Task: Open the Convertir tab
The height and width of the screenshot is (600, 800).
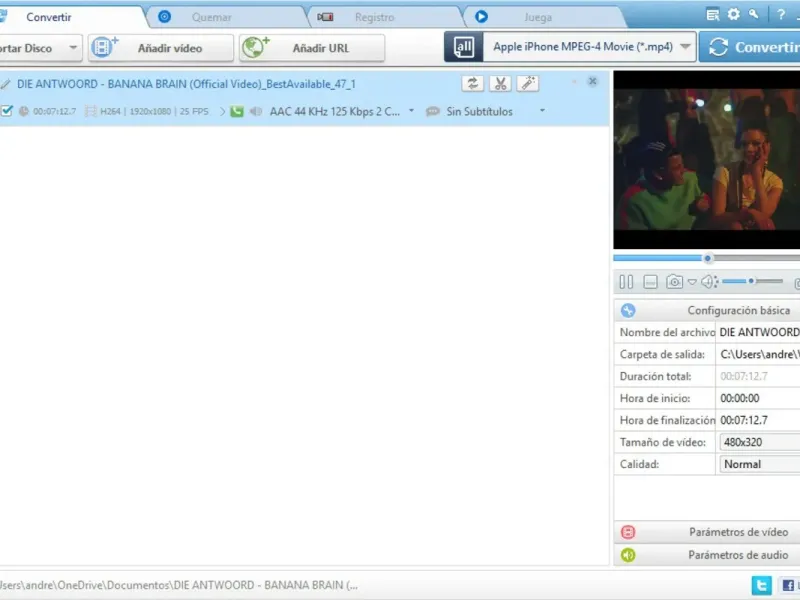Action: point(48,17)
